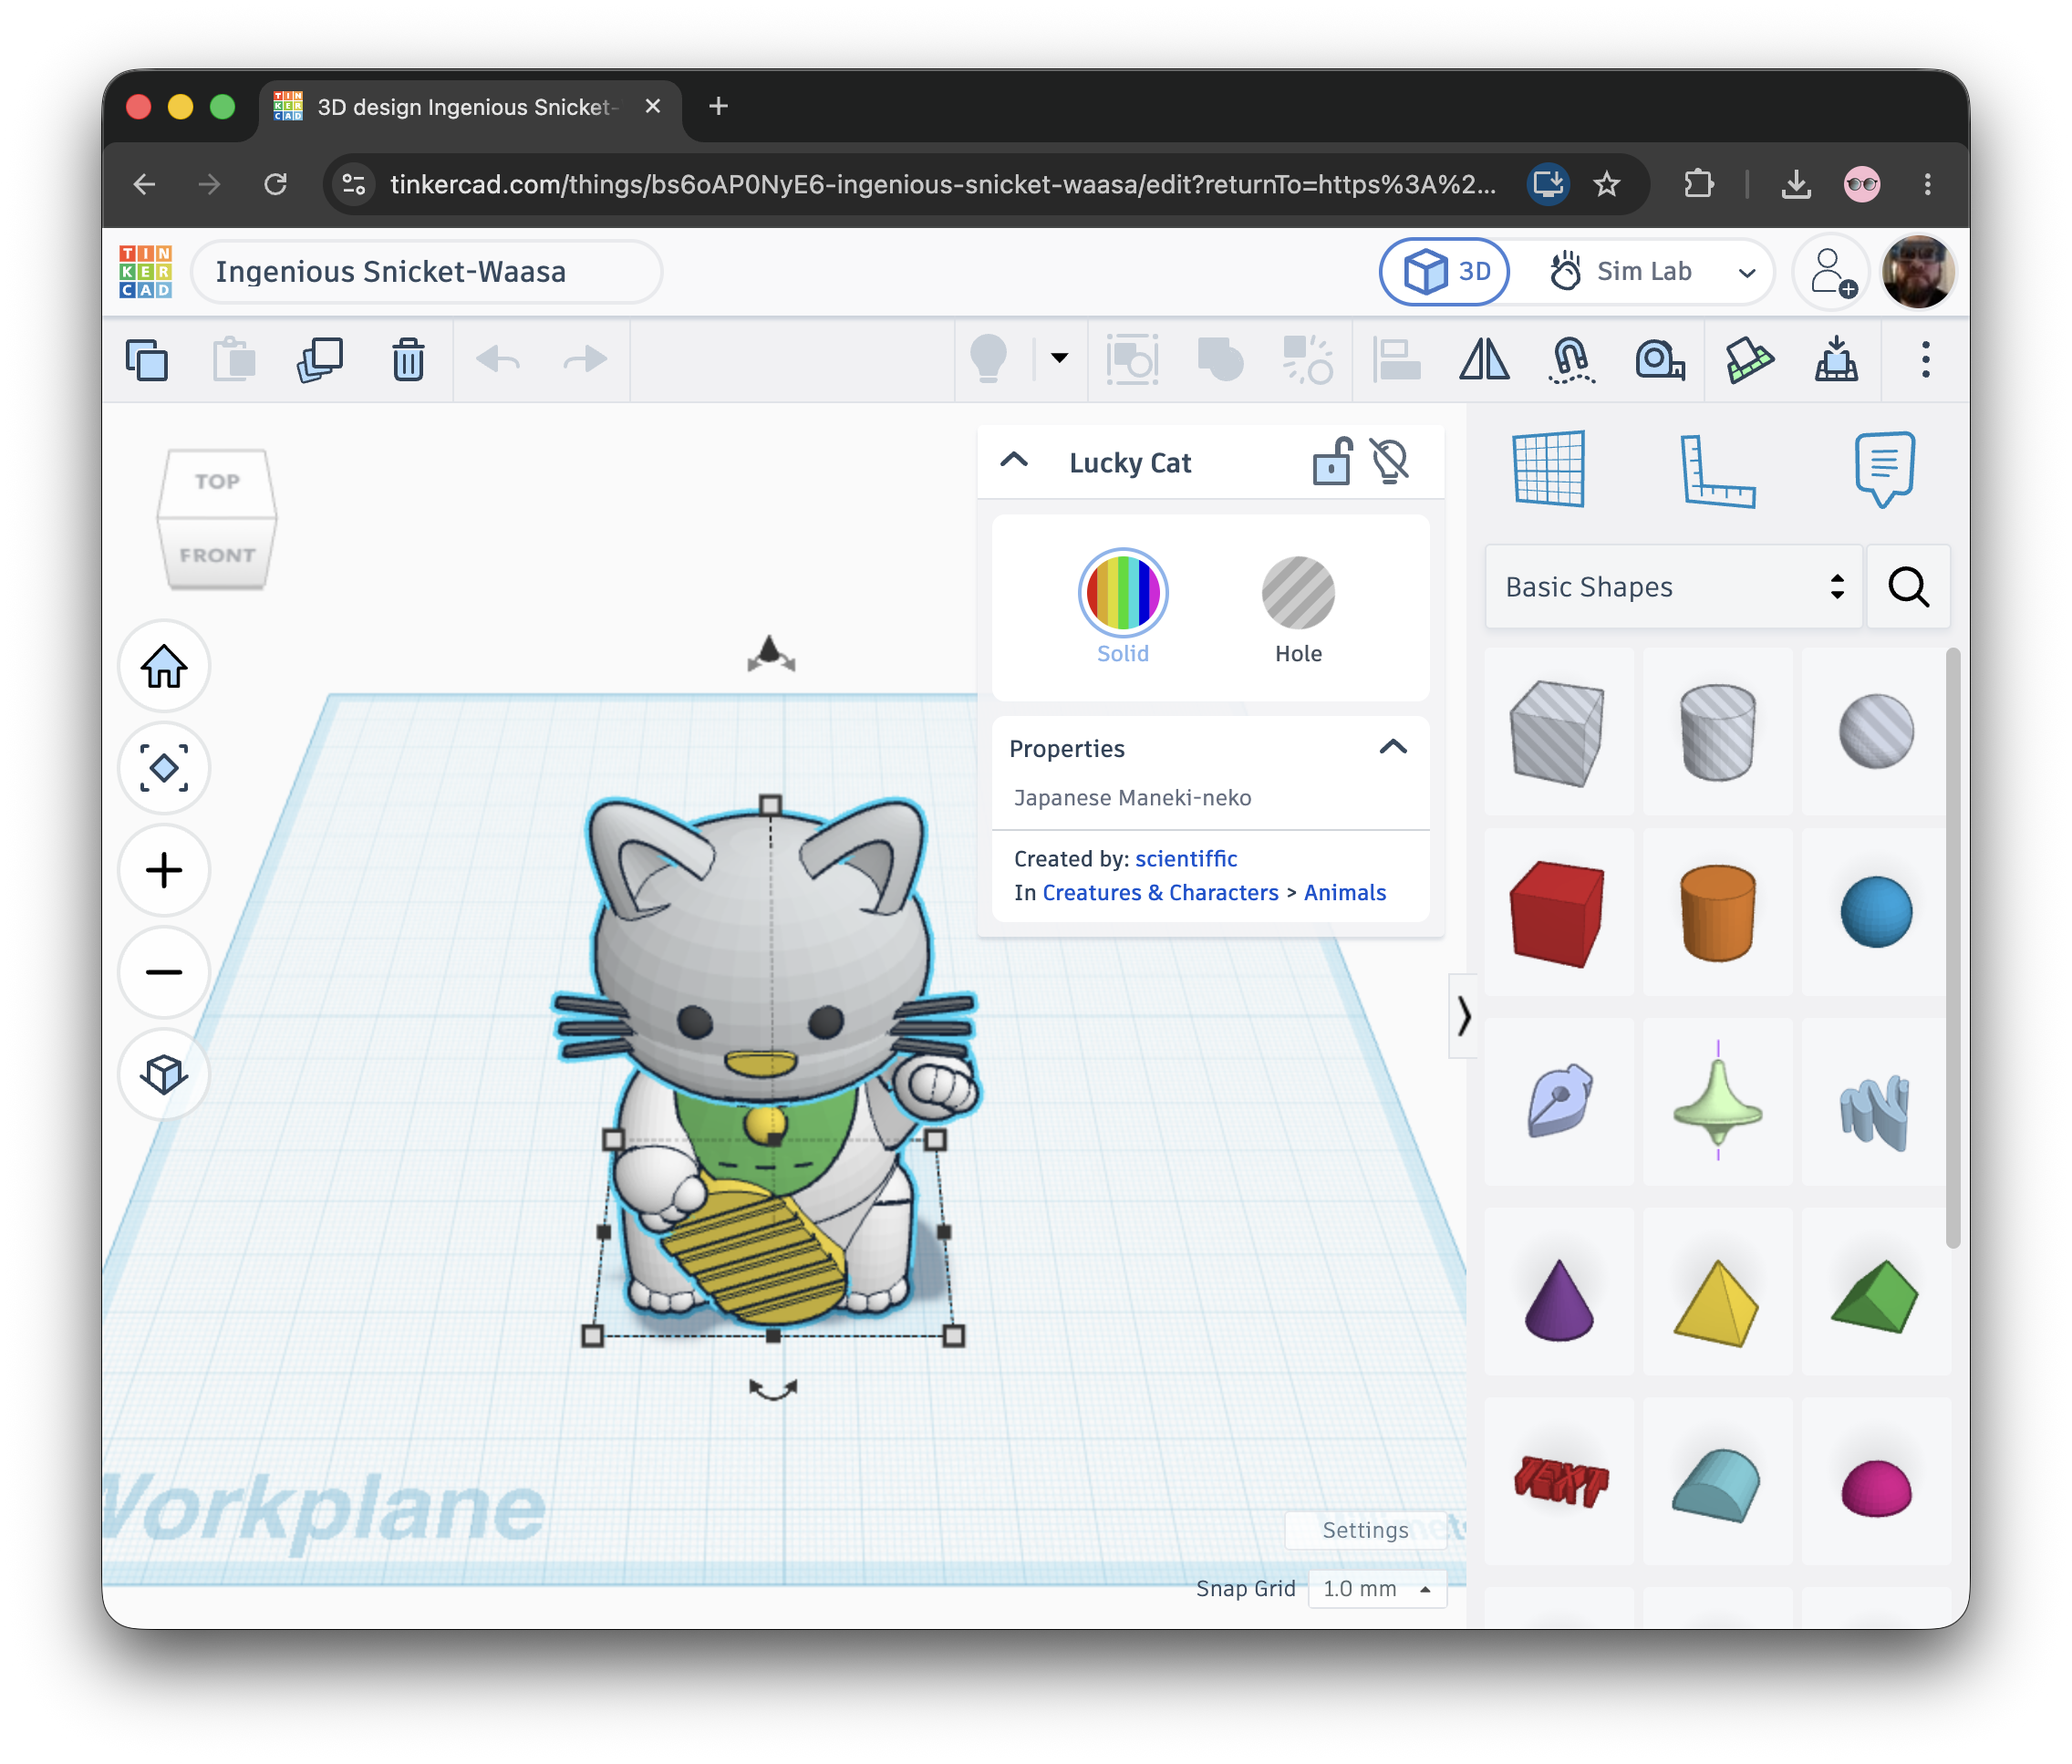Hide the Lucky Cat shape

[1390, 462]
